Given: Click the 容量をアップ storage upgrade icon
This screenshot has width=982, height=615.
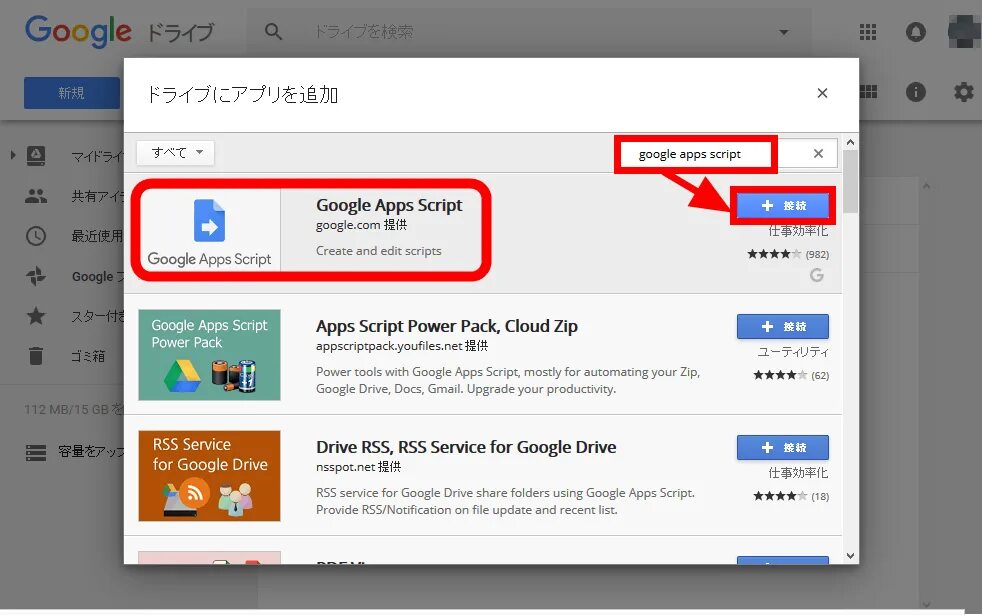Looking at the screenshot, I should (x=36, y=452).
